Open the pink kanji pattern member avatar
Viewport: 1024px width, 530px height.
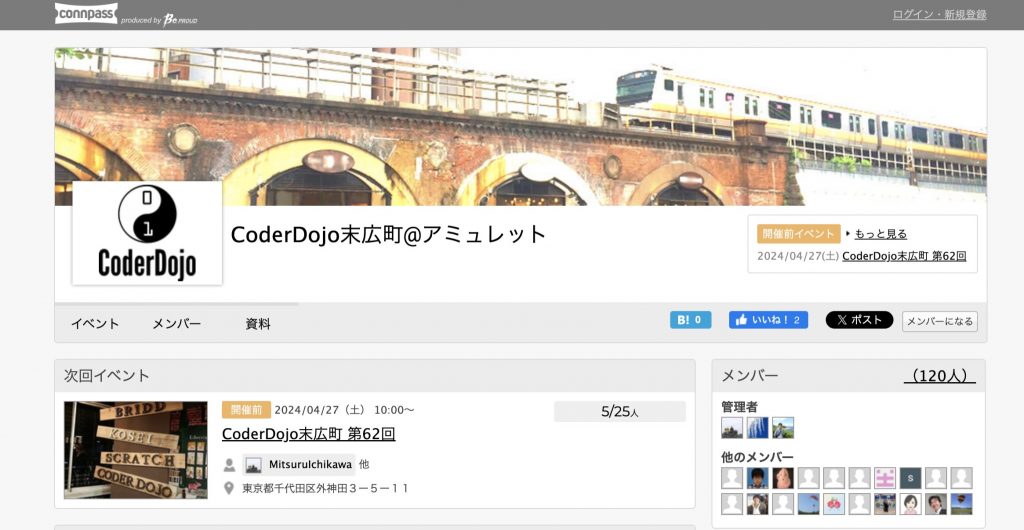(885, 478)
